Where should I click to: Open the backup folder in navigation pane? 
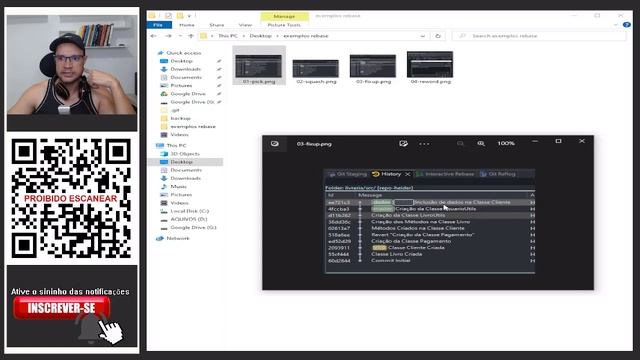180,118
